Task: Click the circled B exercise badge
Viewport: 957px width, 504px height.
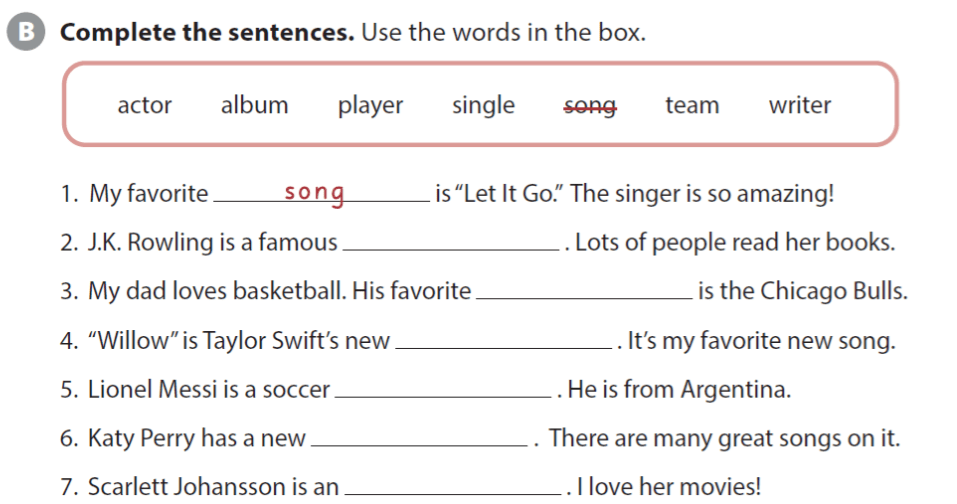Action: (27, 32)
